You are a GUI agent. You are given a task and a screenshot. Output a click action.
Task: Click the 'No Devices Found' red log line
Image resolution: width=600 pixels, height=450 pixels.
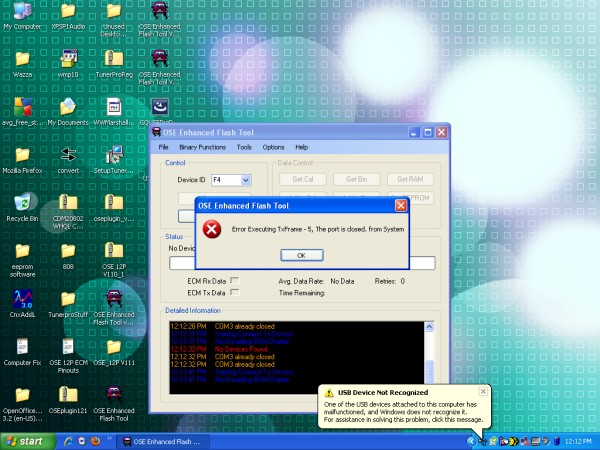[x=241, y=349]
